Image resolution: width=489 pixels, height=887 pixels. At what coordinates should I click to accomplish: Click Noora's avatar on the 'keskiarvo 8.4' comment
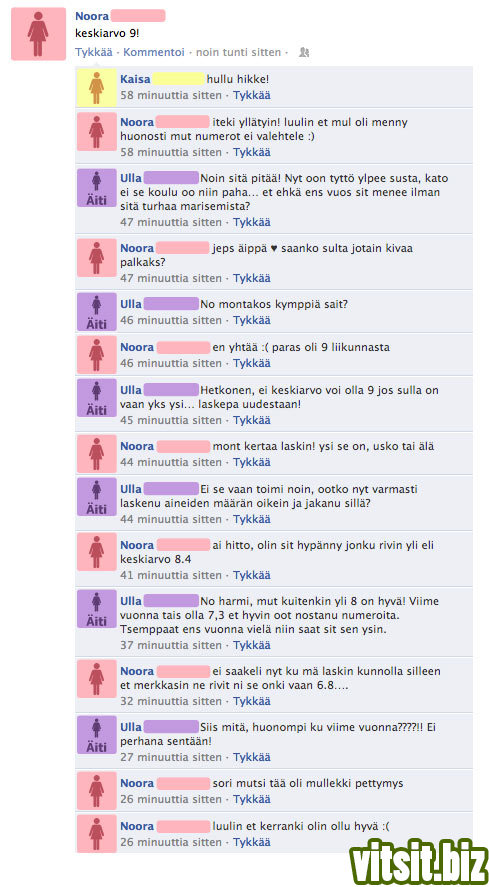tap(97, 552)
